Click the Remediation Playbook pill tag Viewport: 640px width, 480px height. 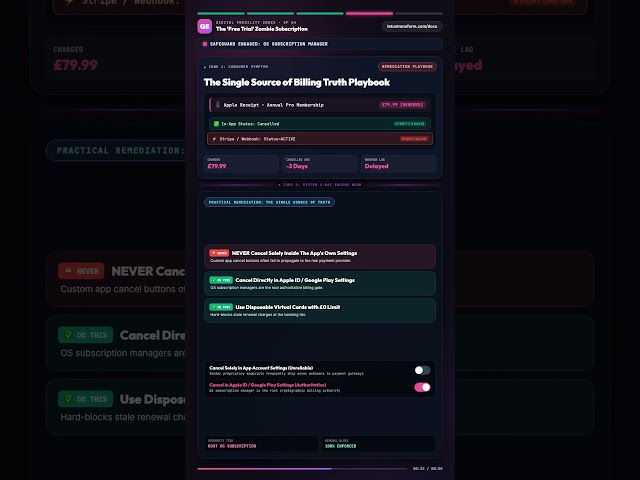tap(407, 67)
